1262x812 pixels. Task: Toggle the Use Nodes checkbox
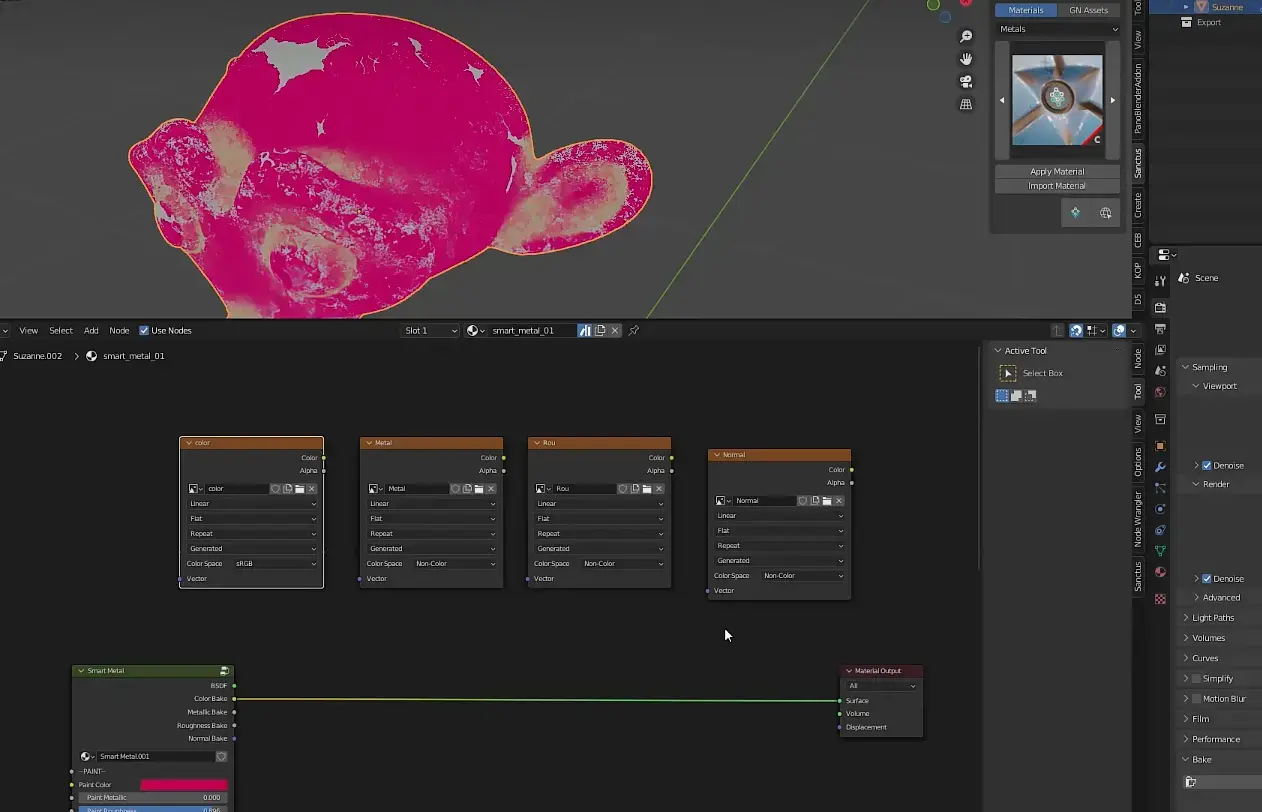(x=144, y=331)
